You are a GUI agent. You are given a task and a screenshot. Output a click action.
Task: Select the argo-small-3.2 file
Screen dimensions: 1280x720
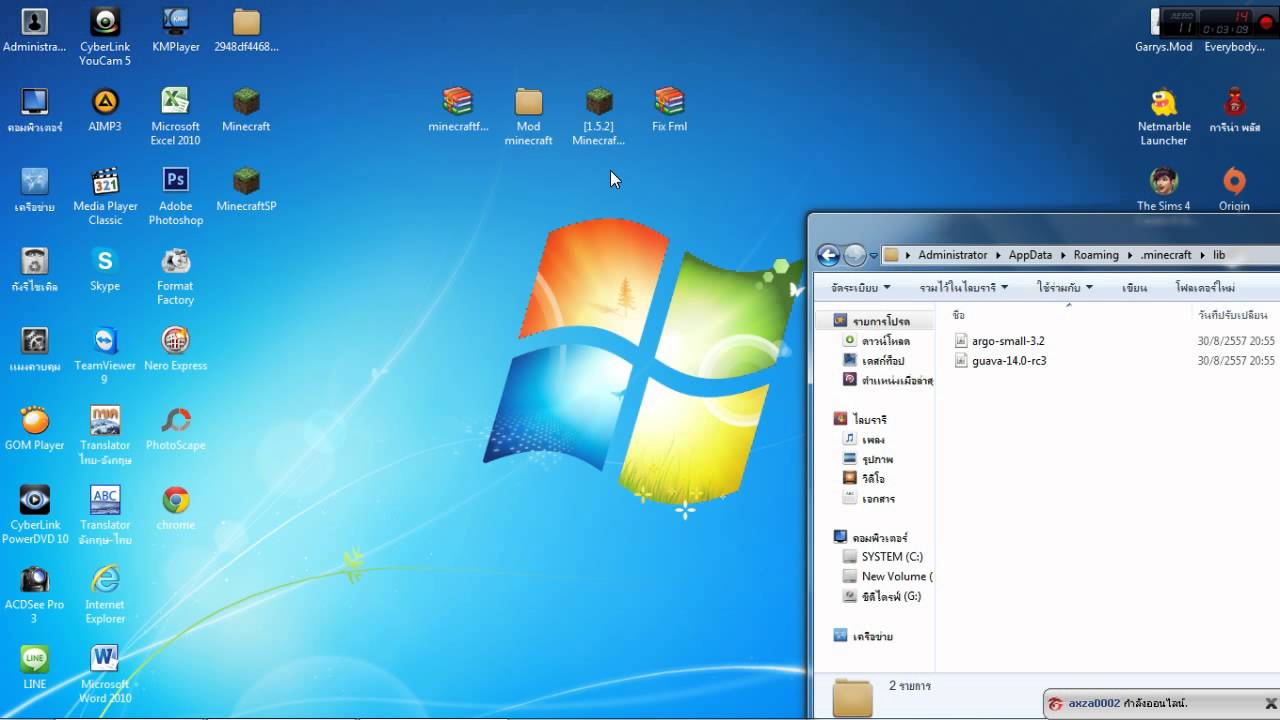tap(1000, 341)
